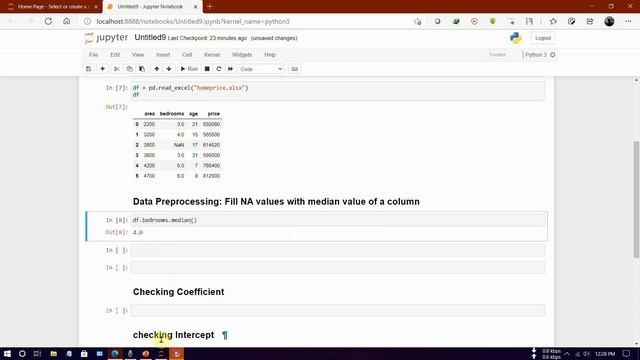
Task: Click the Jupyter logo
Action: (x=106, y=38)
